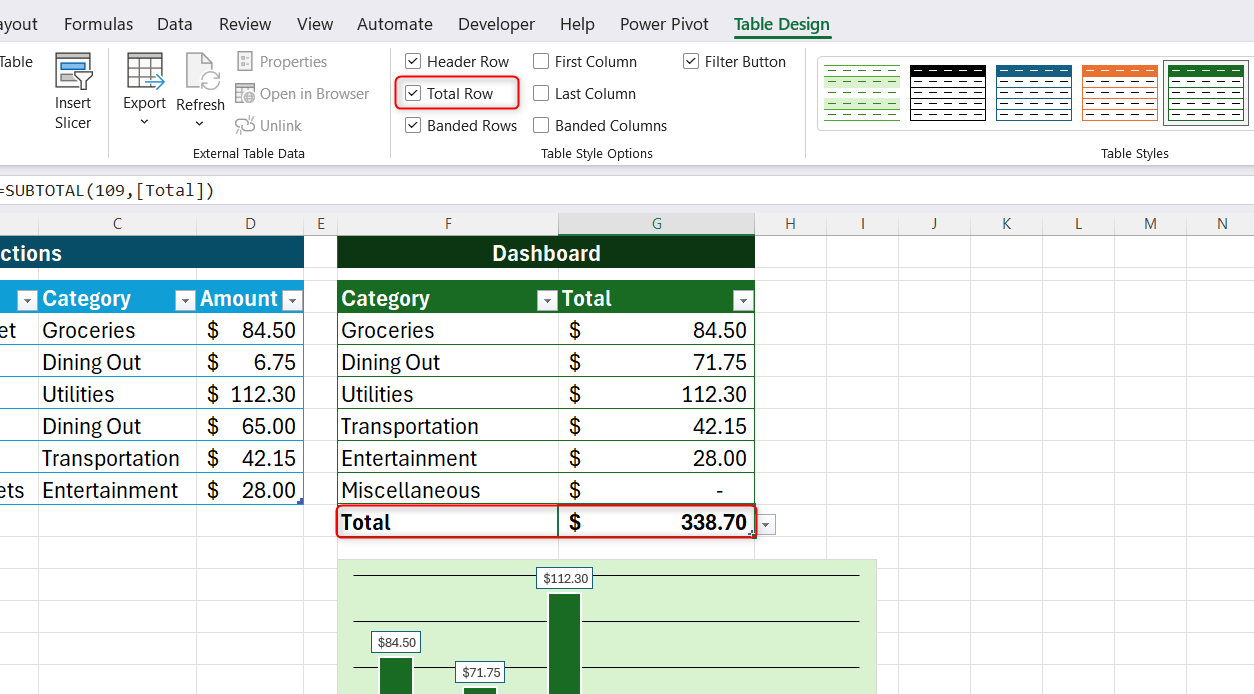Select the Dashboard Entertainment cell
The image size is (1254, 694).
[x=448, y=458]
